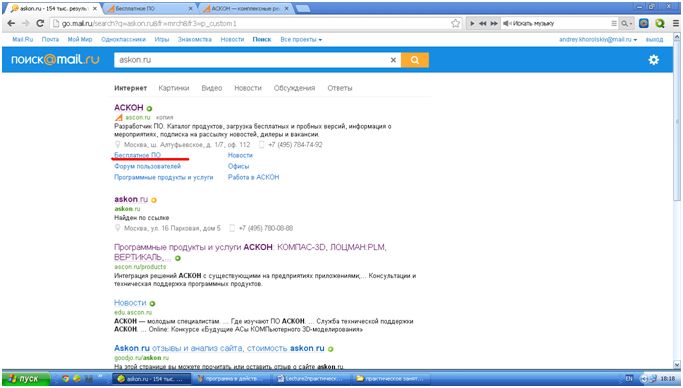Open the green Q extension icon
683x388 pixels.
pyautogui.click(x=659, y=24)
